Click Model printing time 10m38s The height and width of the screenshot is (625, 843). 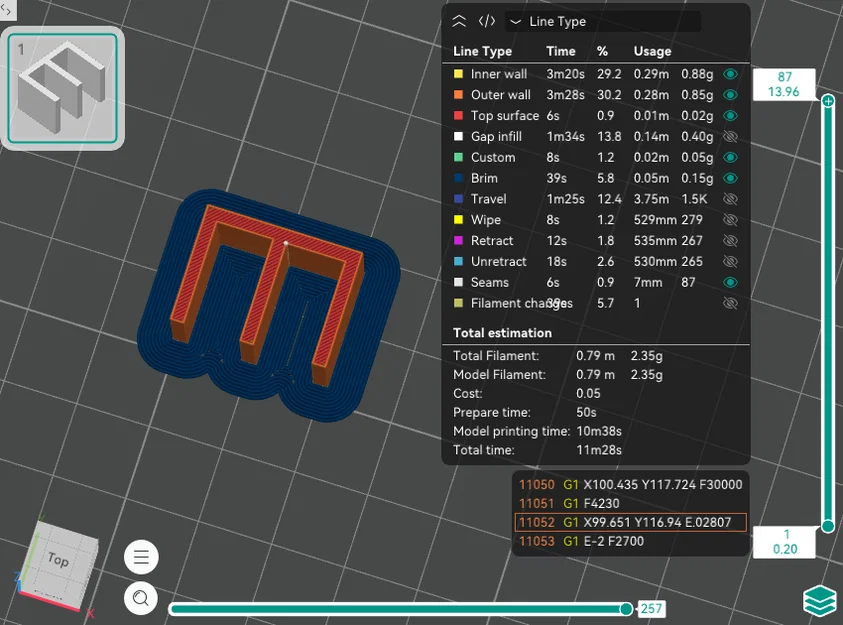tap(599, 431)
